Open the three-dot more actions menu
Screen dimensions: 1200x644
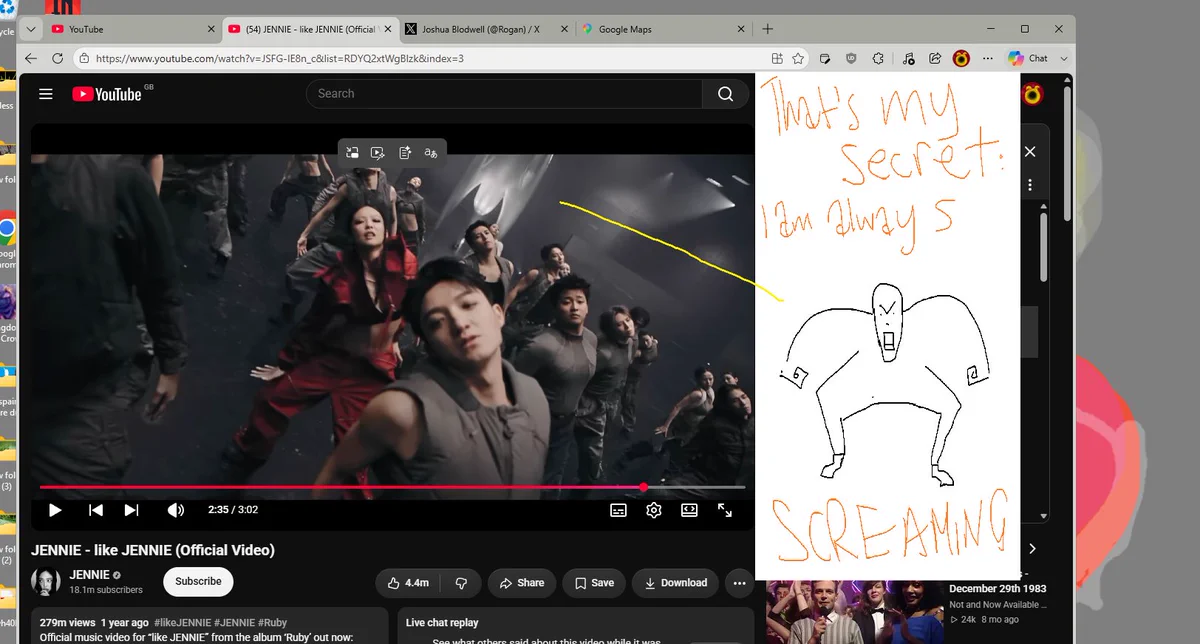pyautogui.click(x=740, y=583)
